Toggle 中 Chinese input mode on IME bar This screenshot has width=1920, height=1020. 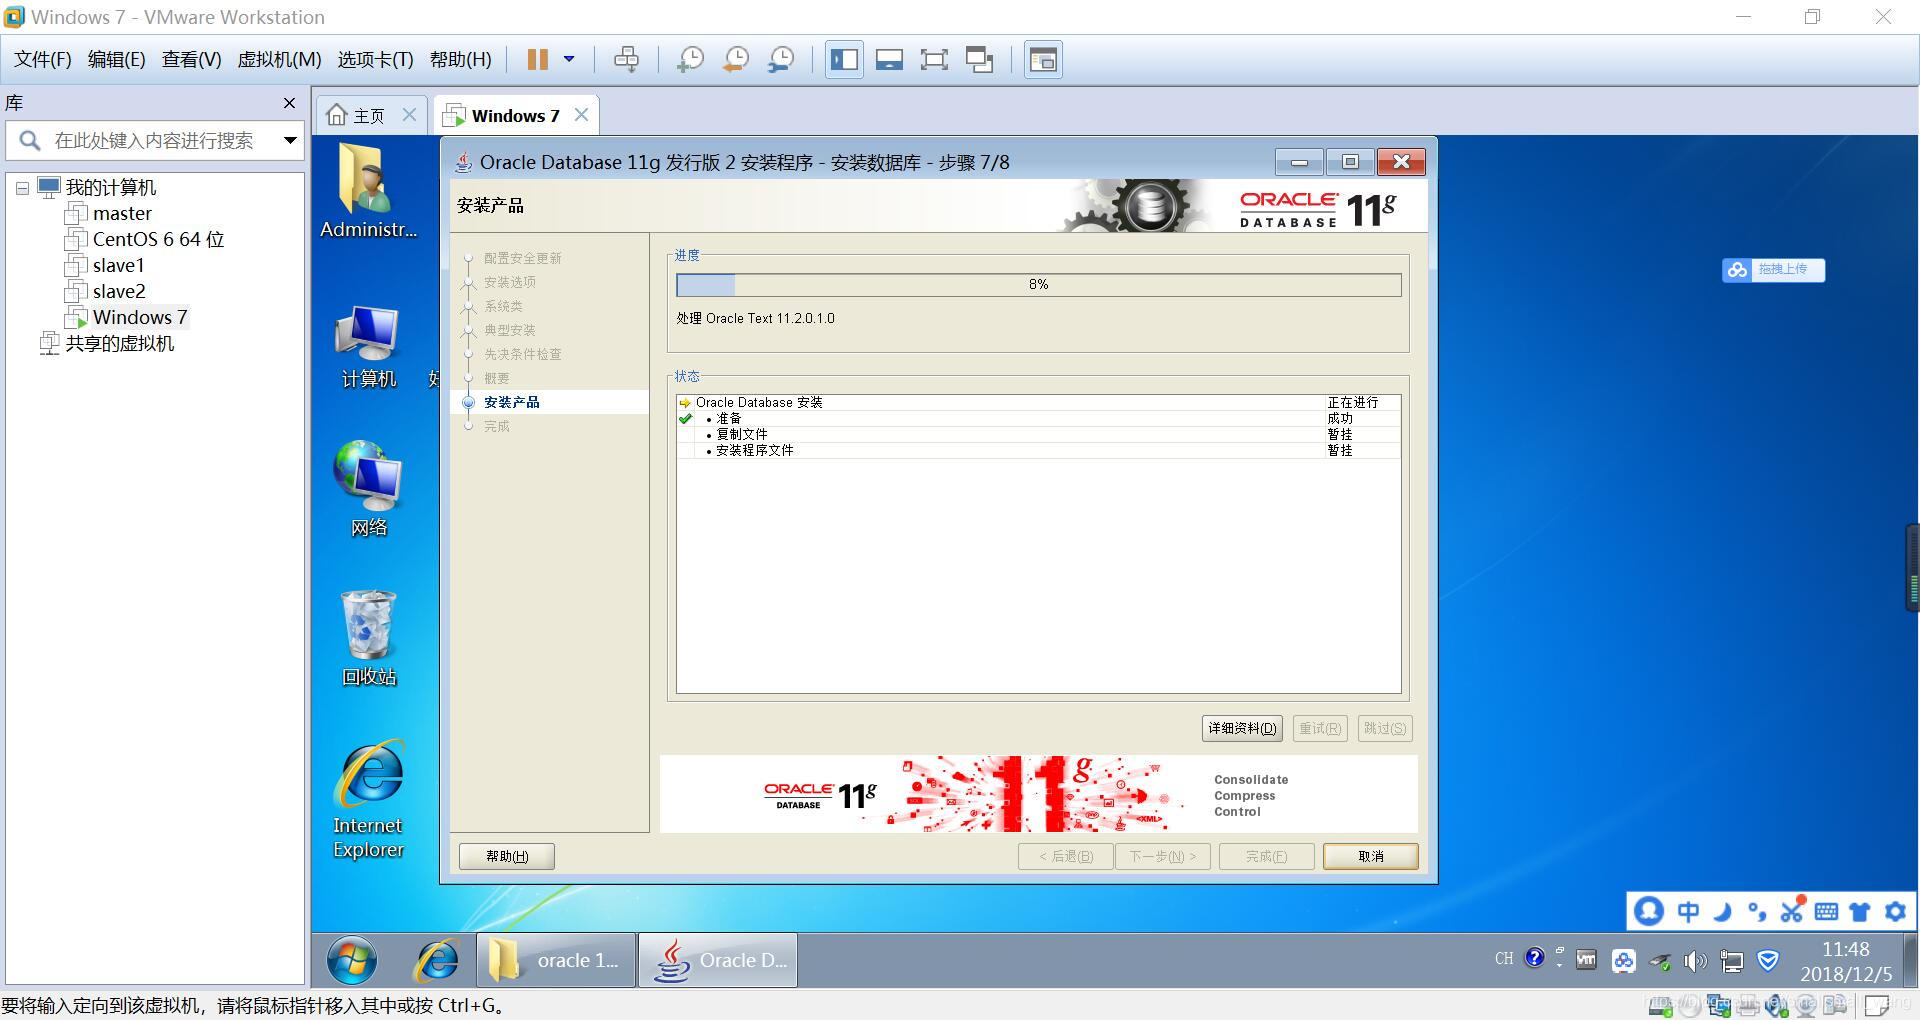1688,911
